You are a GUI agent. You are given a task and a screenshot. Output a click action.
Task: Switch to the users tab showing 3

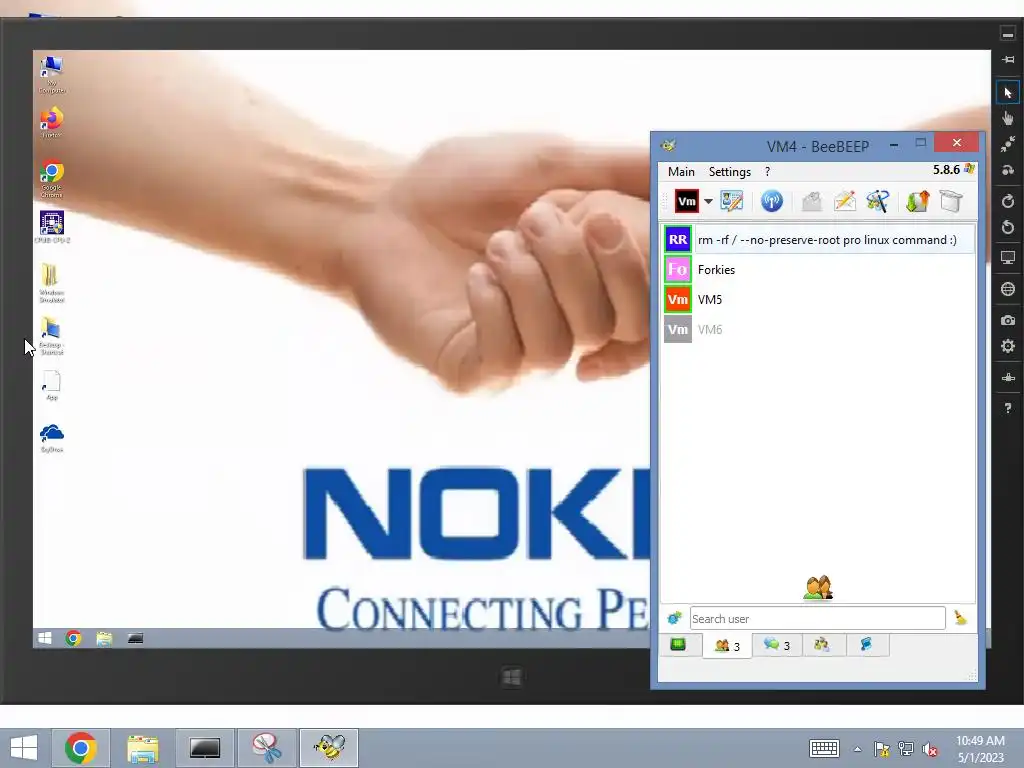click(727, 646)
